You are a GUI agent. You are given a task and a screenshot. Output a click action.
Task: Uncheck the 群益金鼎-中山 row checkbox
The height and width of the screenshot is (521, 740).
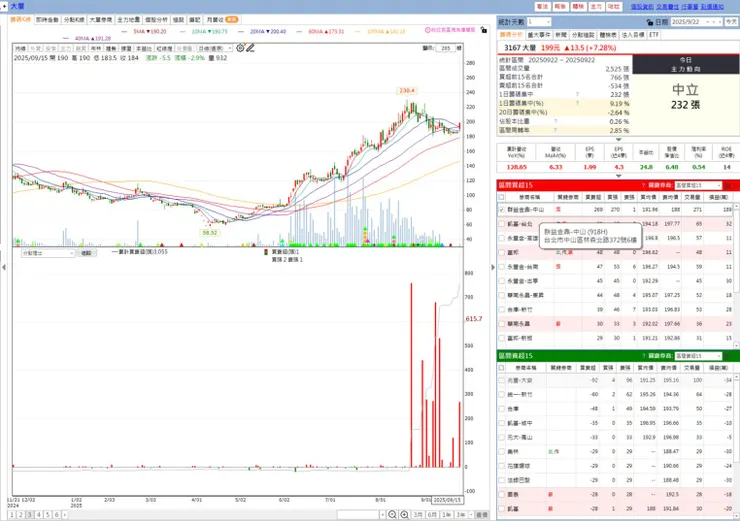(501, 210)
